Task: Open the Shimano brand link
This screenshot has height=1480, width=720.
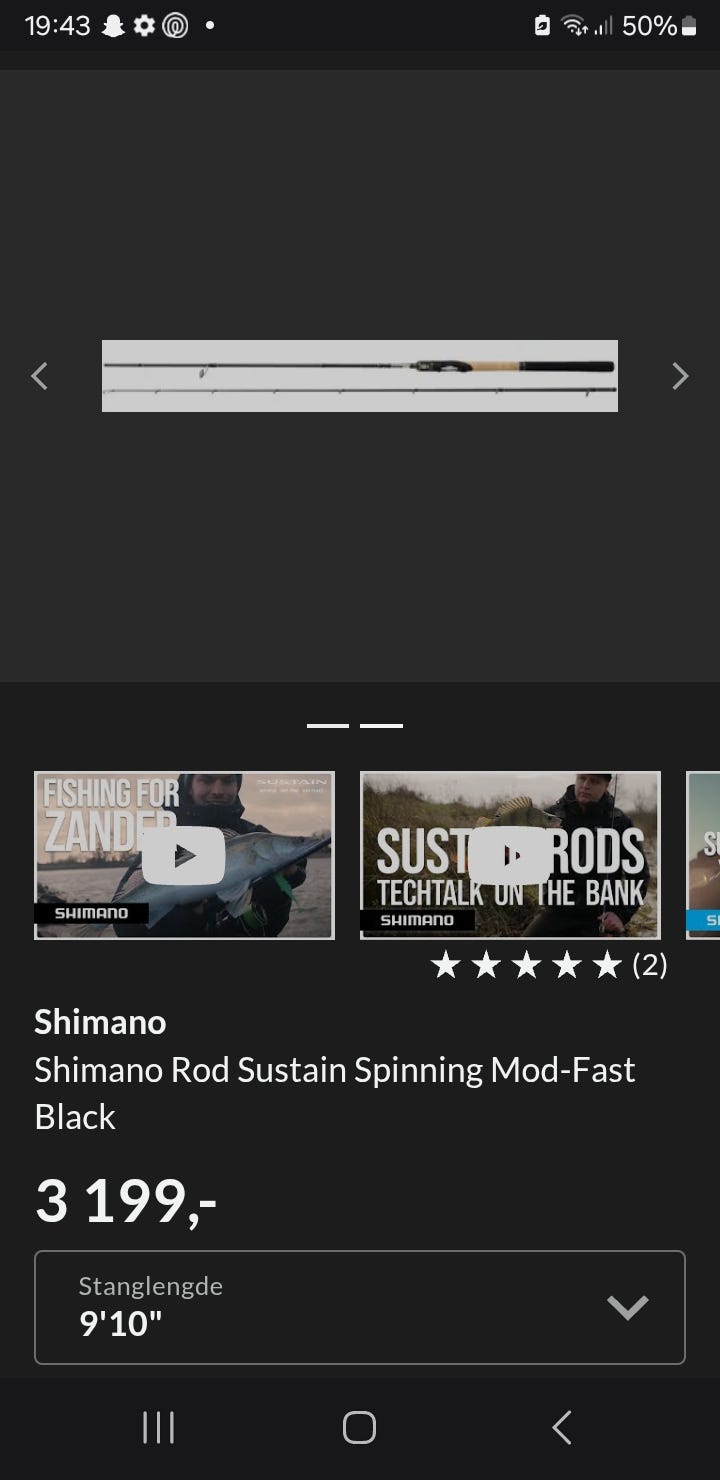Action: tap(100, 1022)
